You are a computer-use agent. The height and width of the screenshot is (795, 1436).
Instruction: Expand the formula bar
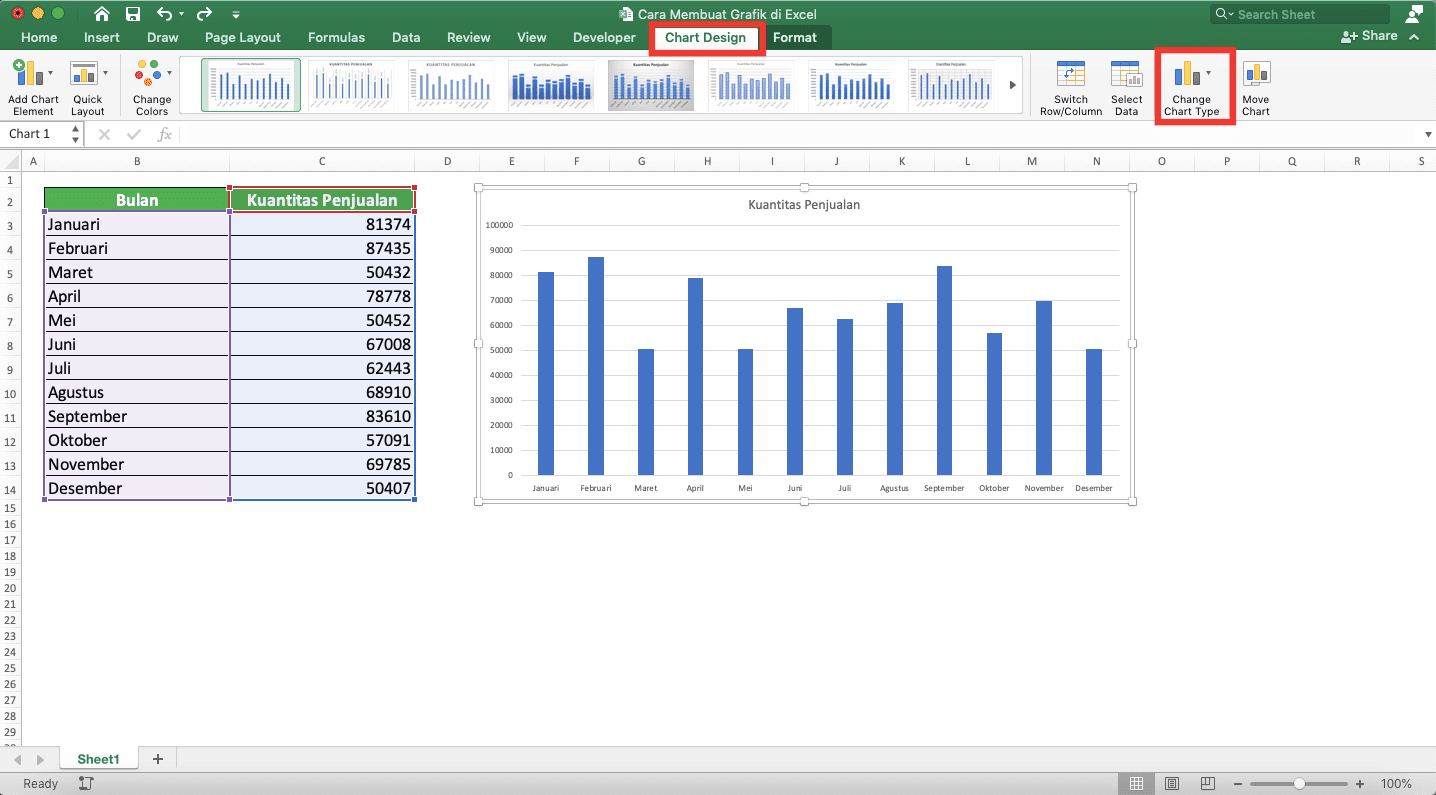1427,134
